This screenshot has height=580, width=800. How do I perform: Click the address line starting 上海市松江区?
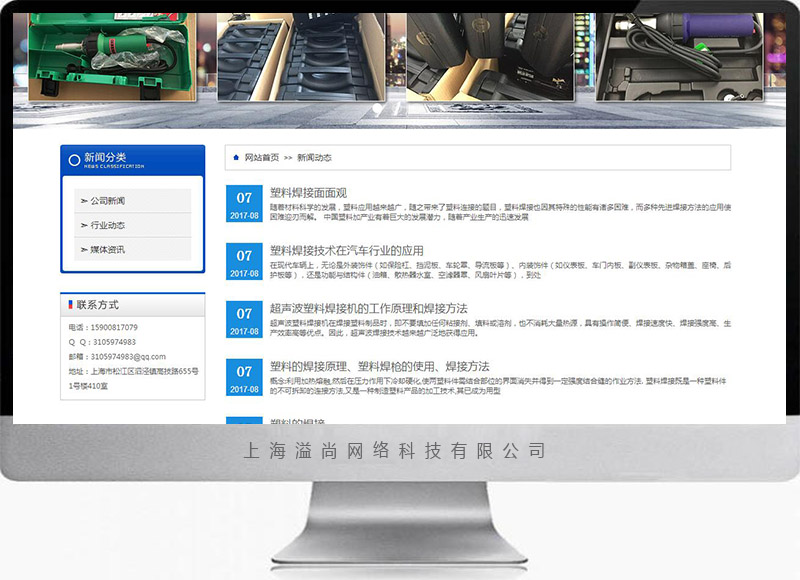coord(134,379)
